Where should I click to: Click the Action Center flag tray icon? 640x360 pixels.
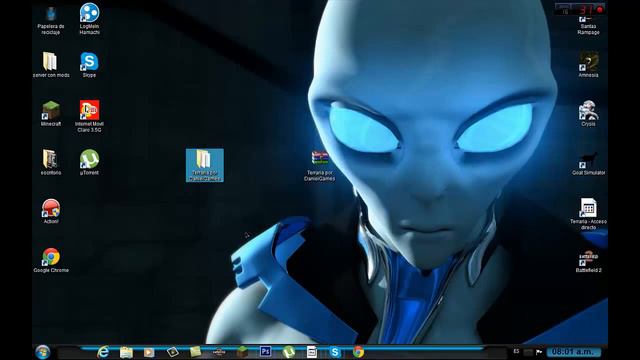[x=539, y=352]
